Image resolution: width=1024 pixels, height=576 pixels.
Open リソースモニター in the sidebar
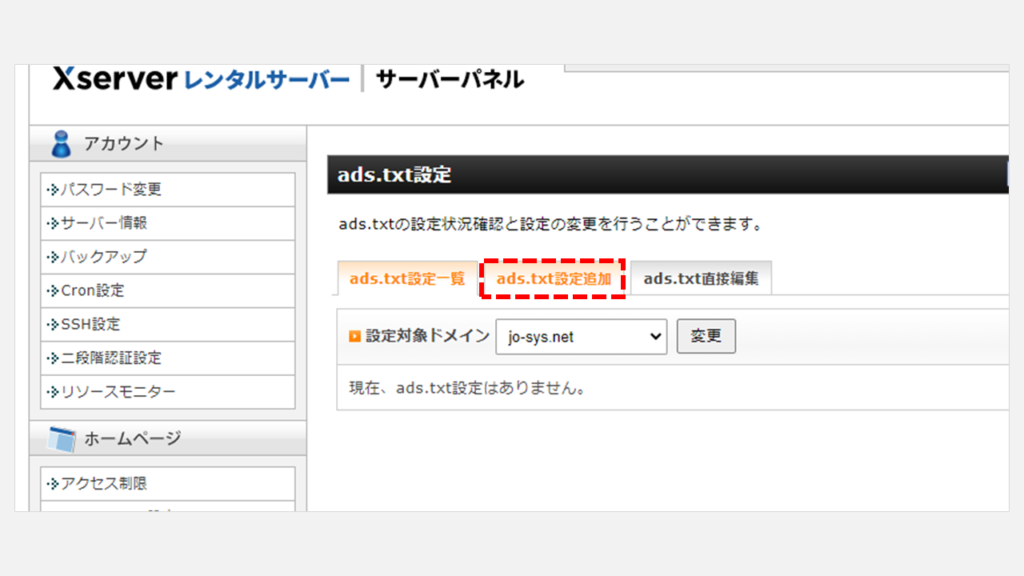pyautogui.click(x=168, y=392)
